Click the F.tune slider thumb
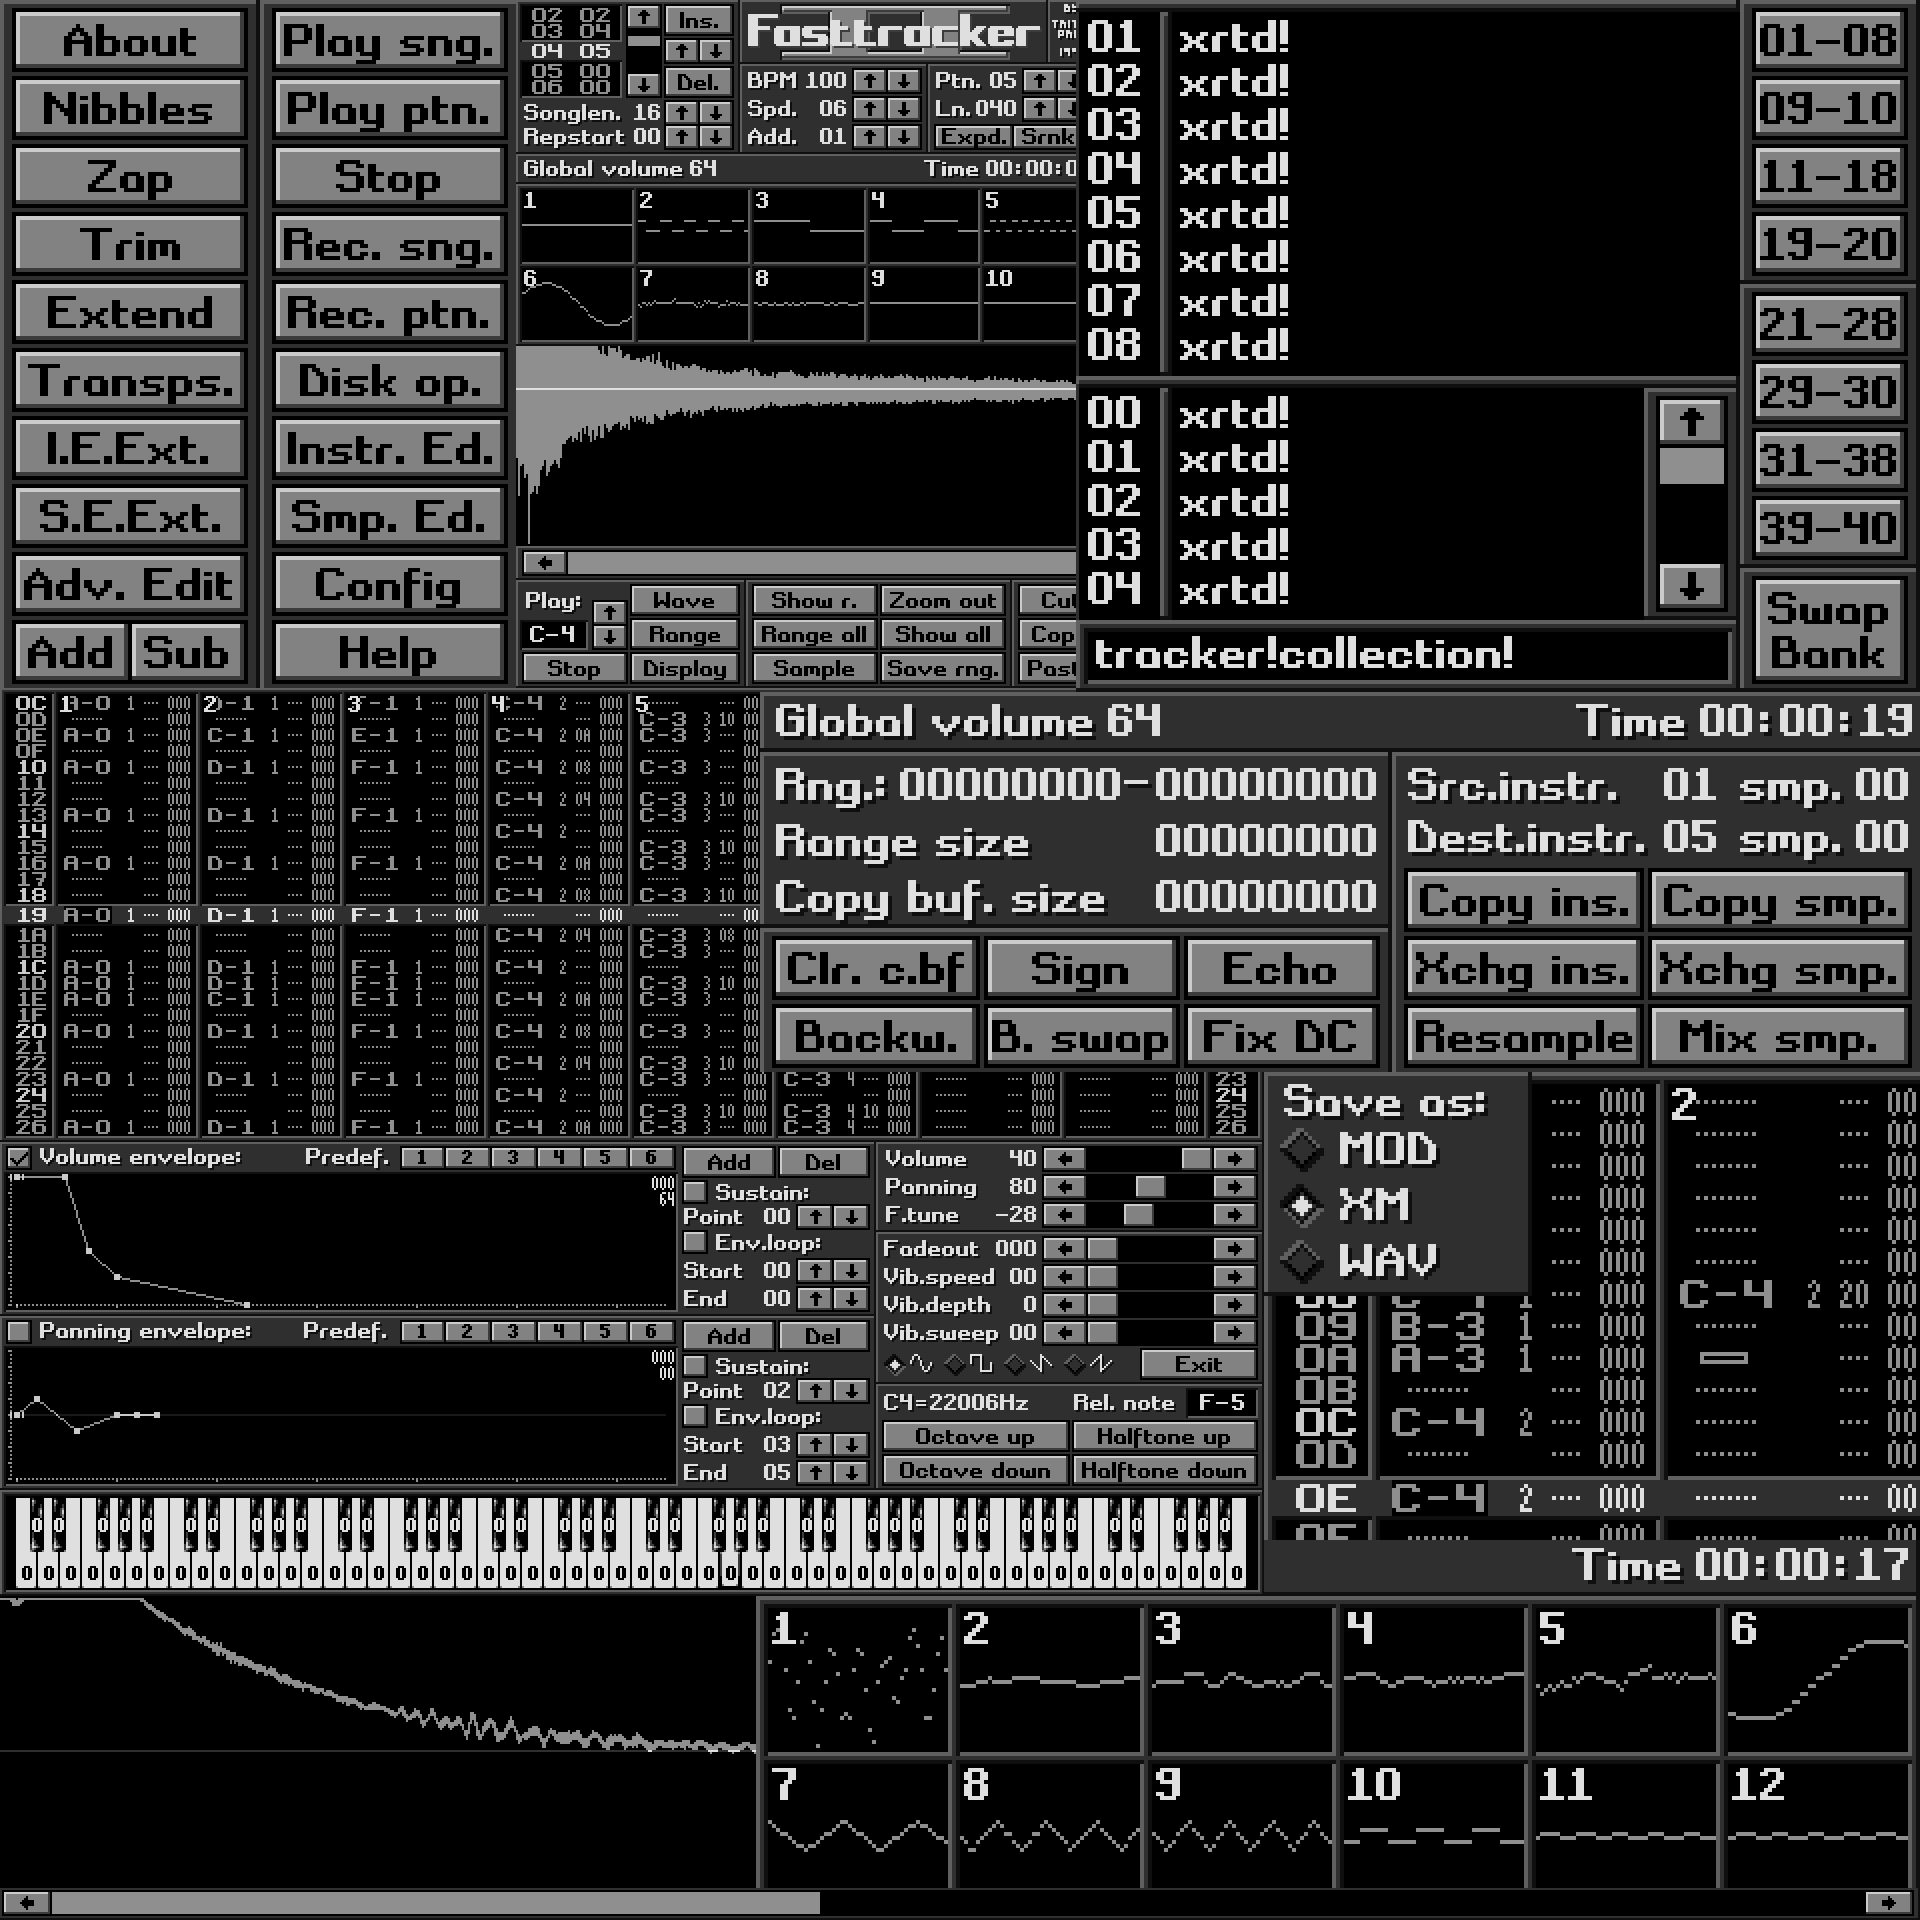1920x1920 pixels. point(1138,1215)
